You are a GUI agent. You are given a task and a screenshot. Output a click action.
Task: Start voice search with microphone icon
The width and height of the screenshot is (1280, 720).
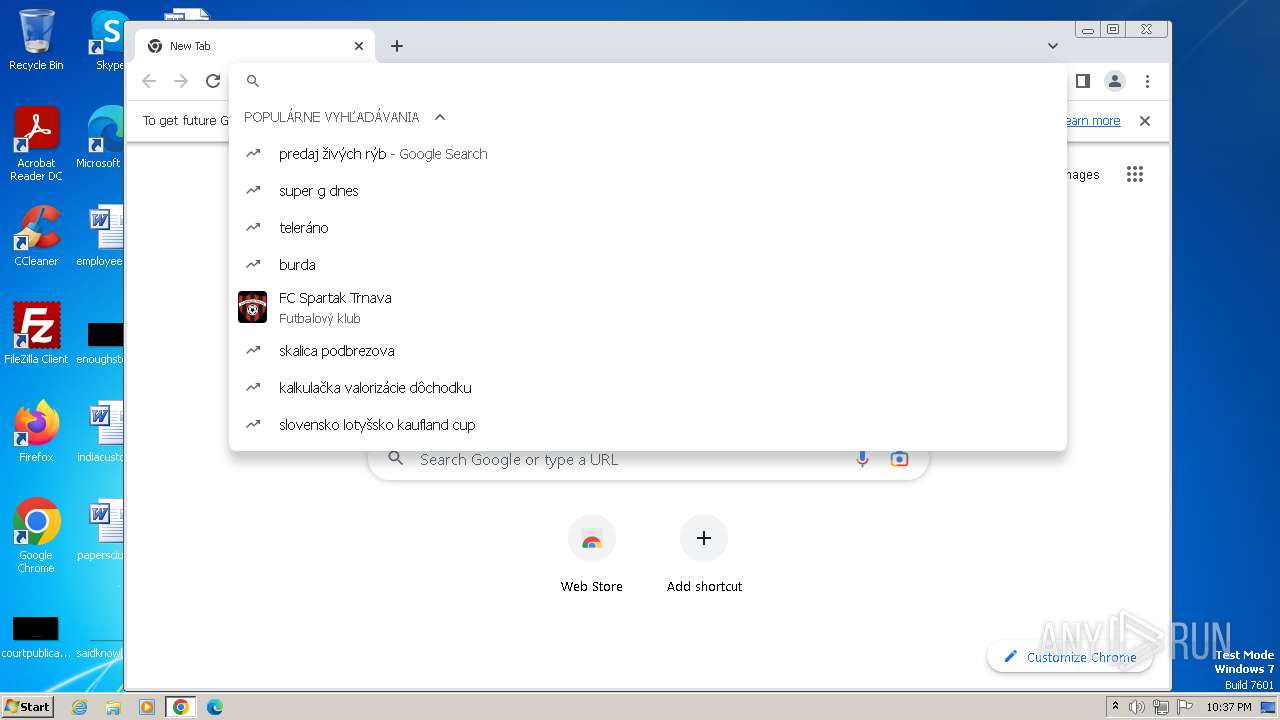coord(862,459)
